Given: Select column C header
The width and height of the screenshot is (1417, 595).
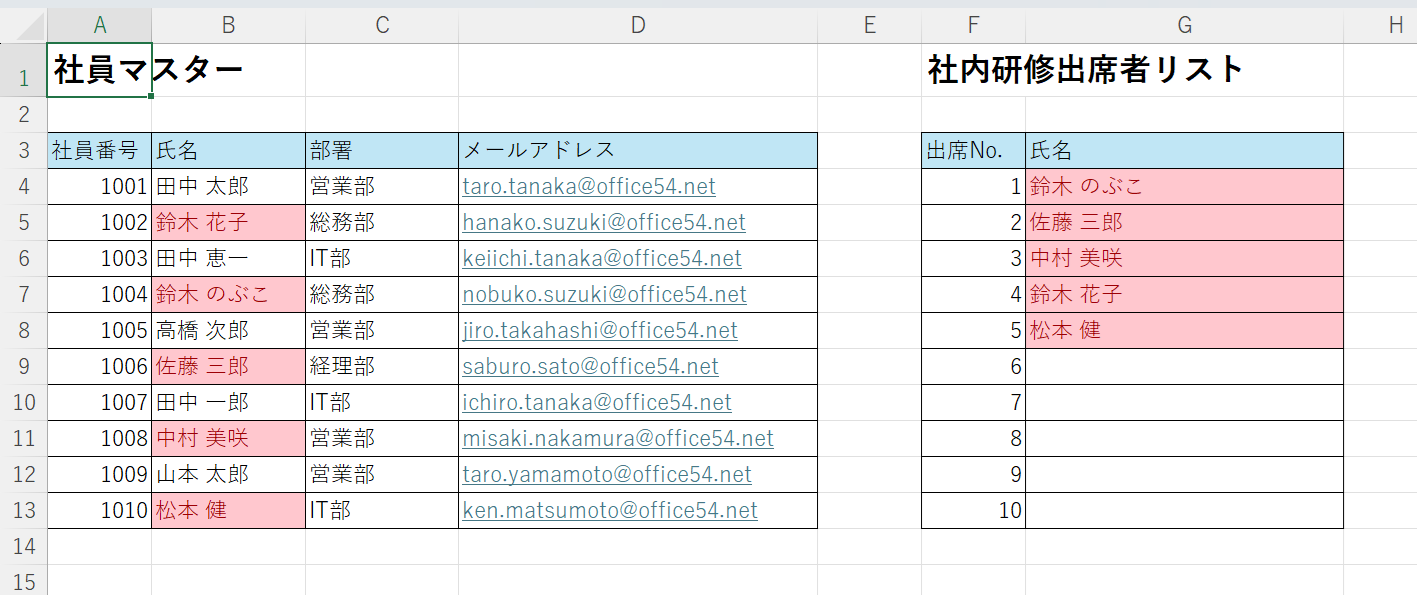Looking at the screenshot, I should click(382, 26).
